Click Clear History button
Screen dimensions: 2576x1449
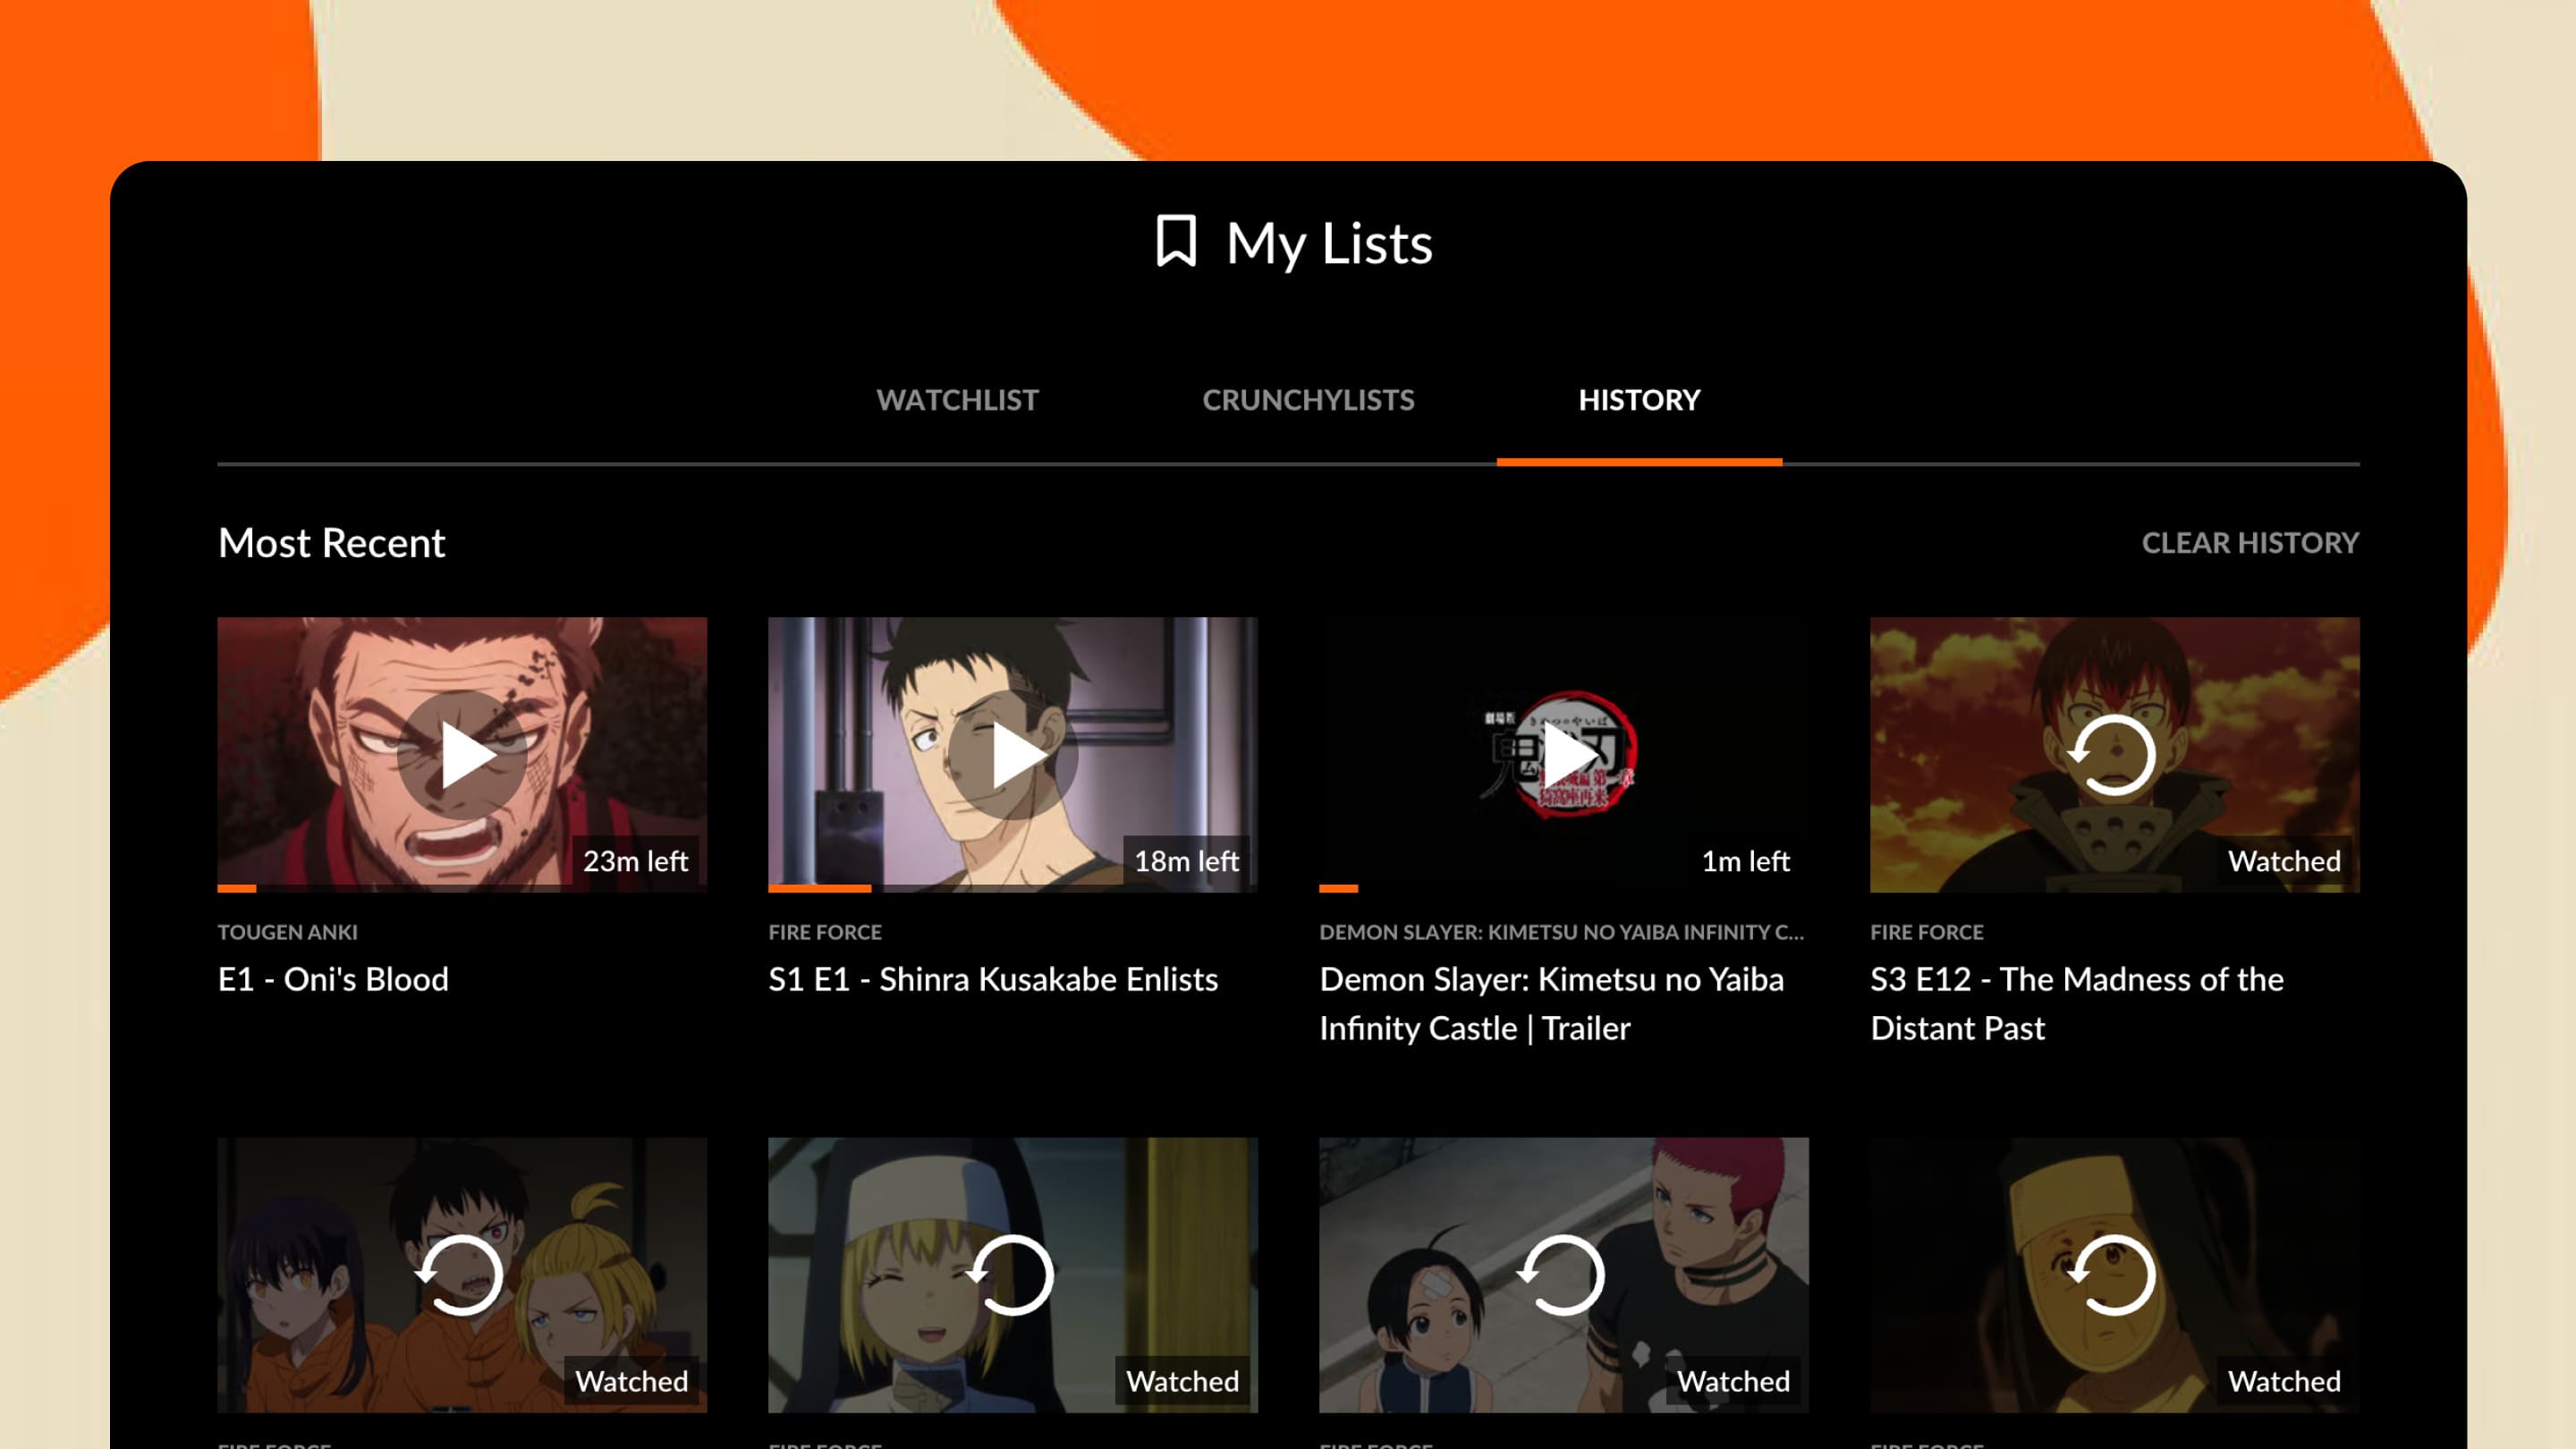click(2249, 542)
